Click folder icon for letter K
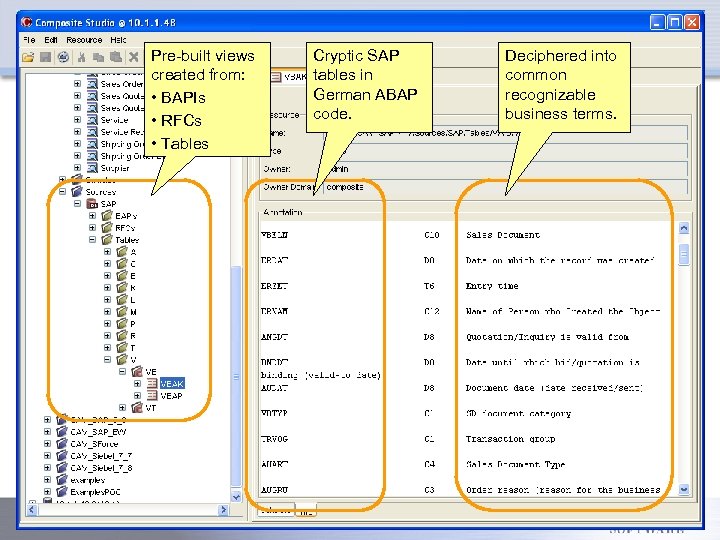This screenshot has width=720, height=540. coord(122,287)
